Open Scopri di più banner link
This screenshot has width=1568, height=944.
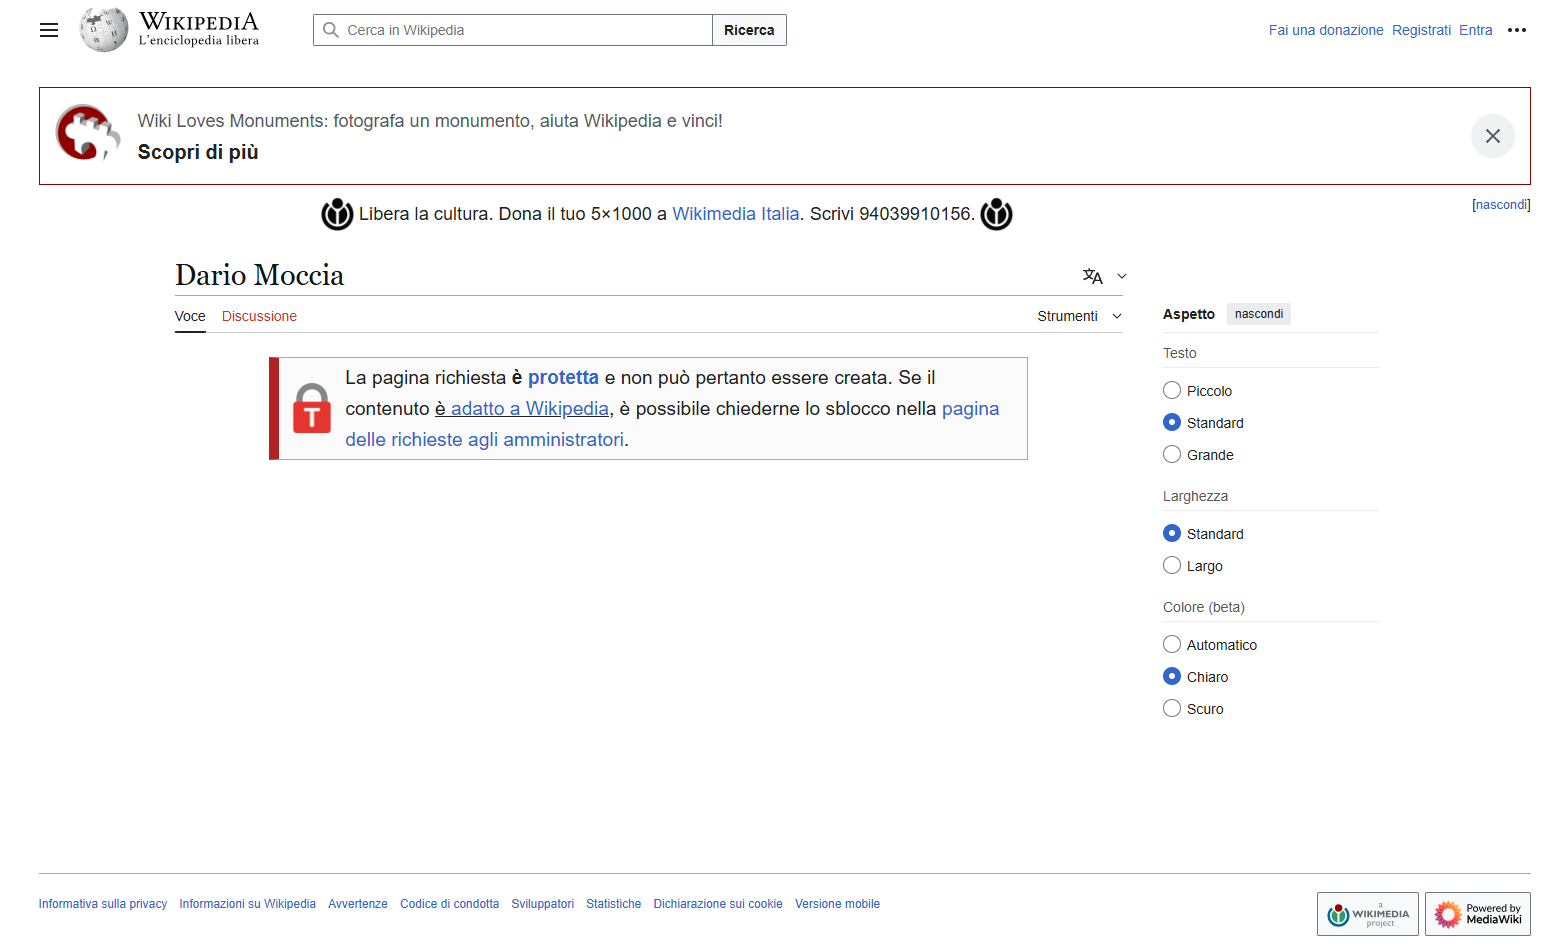coord(198,152)
